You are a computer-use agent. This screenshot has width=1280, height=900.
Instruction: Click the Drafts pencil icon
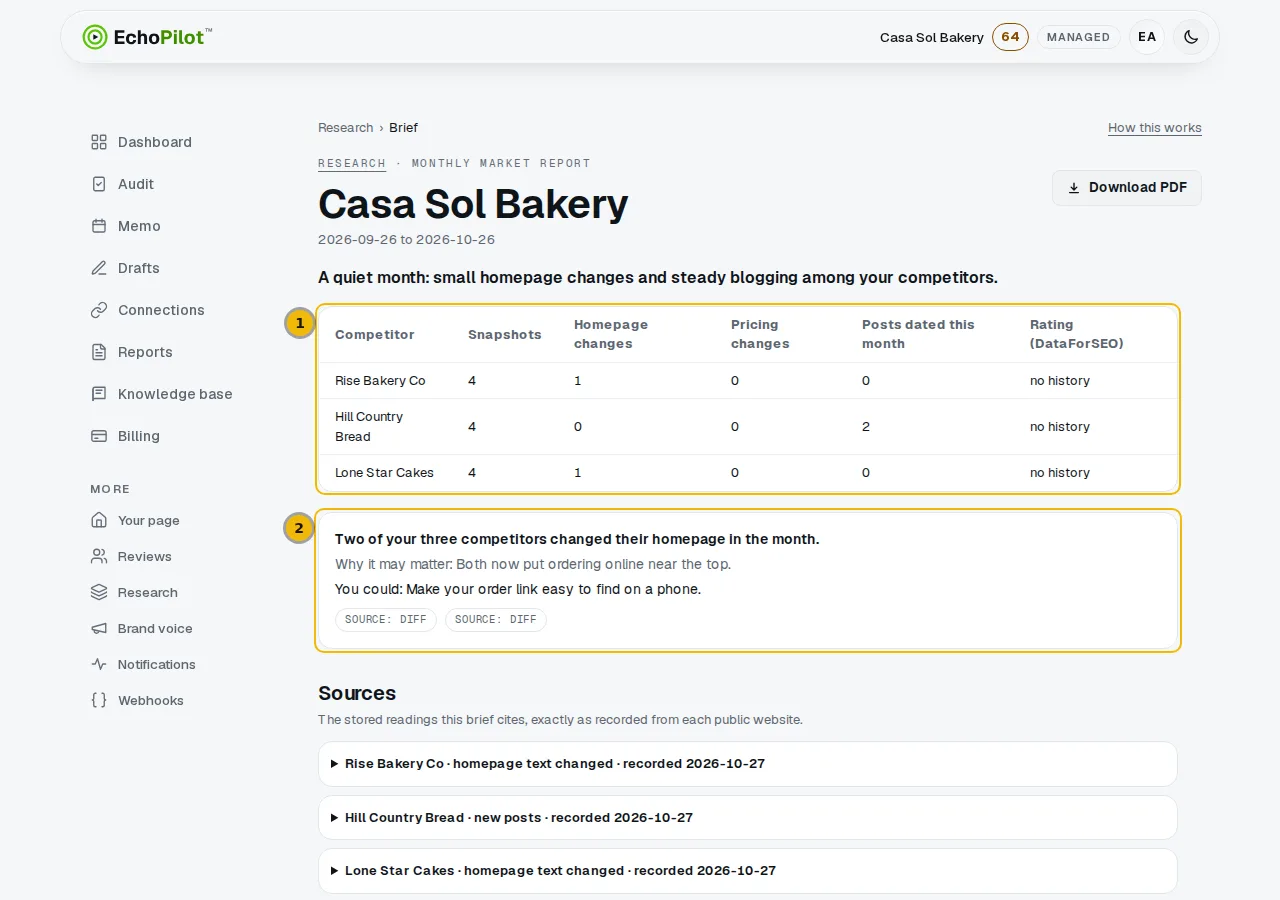tap(99, 268)
